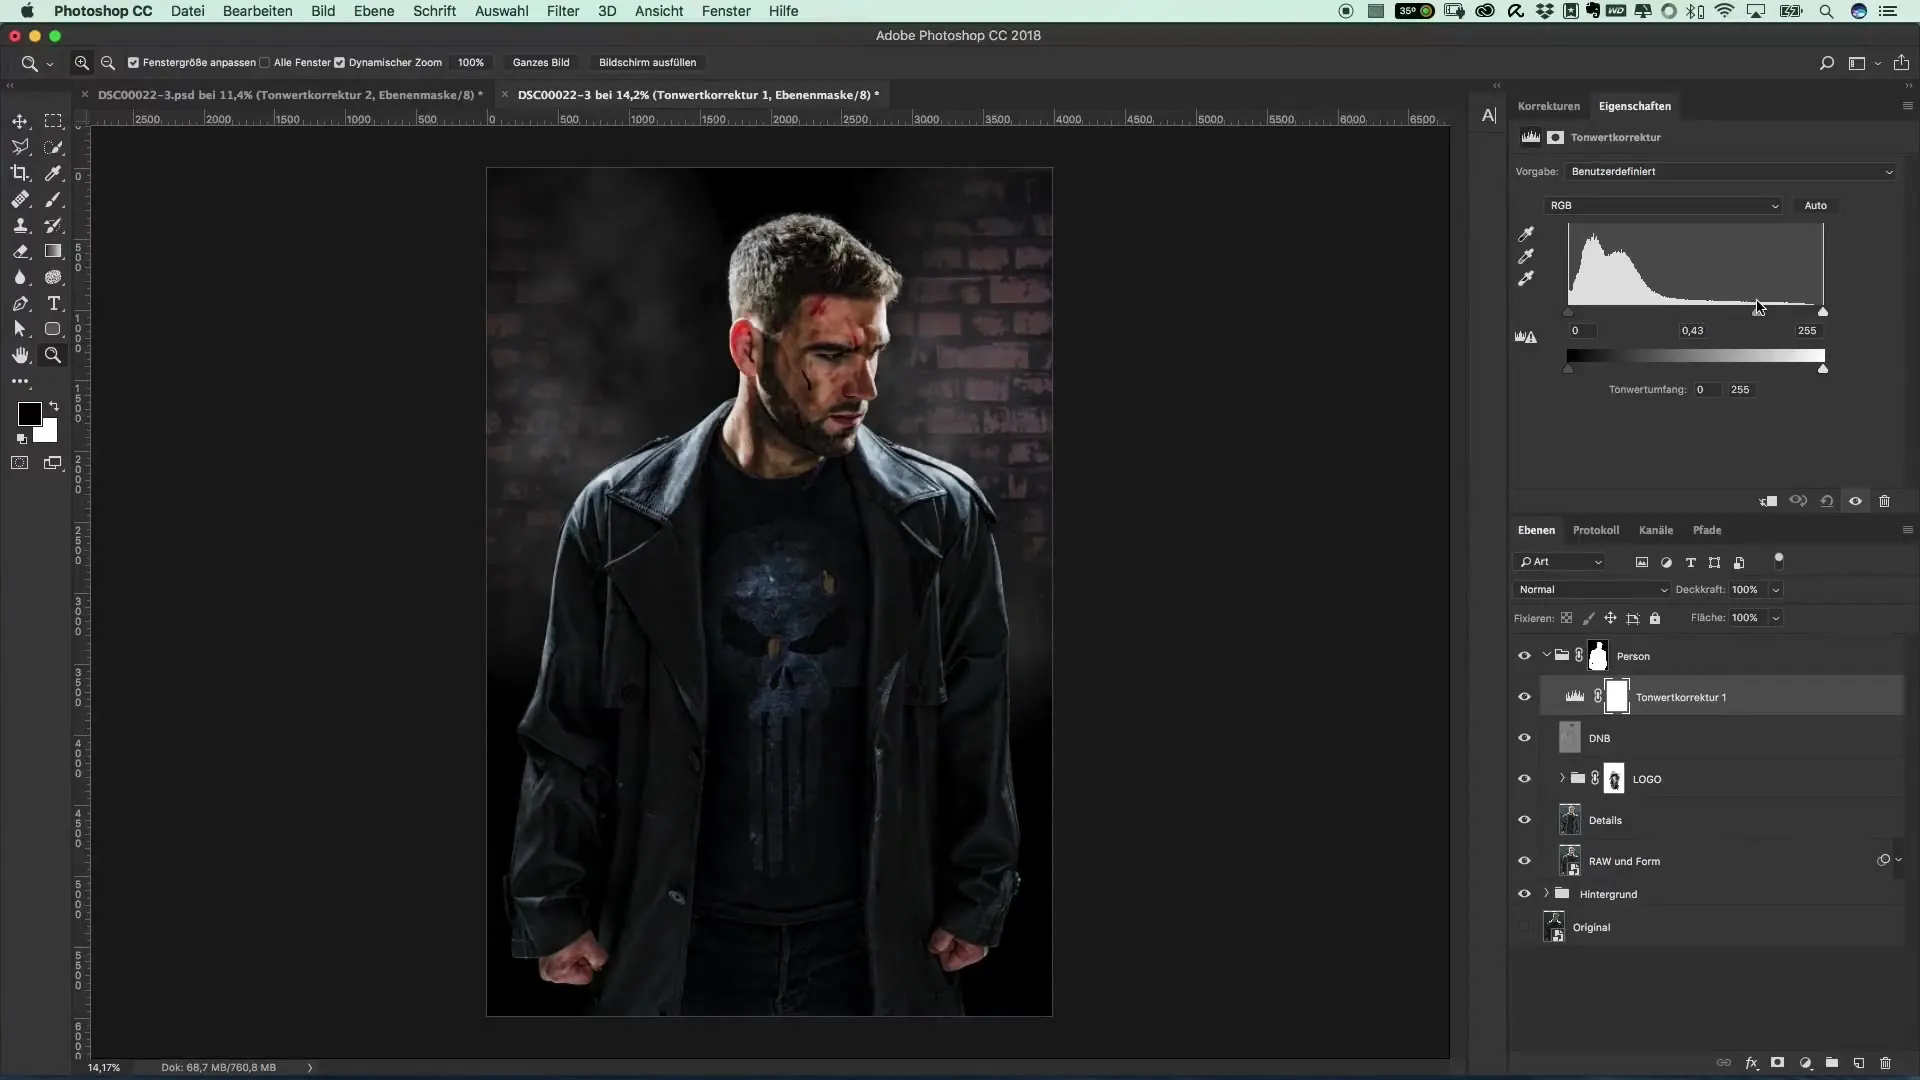Select the Brush tool
The height and width of the screenshot is (1080, 1920).
tap(53, 199)
